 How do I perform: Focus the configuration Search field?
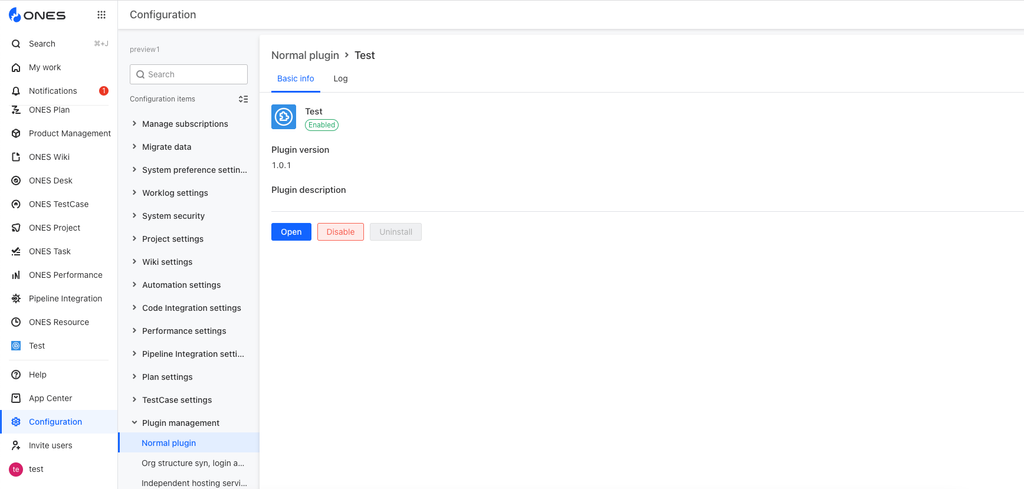click(x=188, y=74)
